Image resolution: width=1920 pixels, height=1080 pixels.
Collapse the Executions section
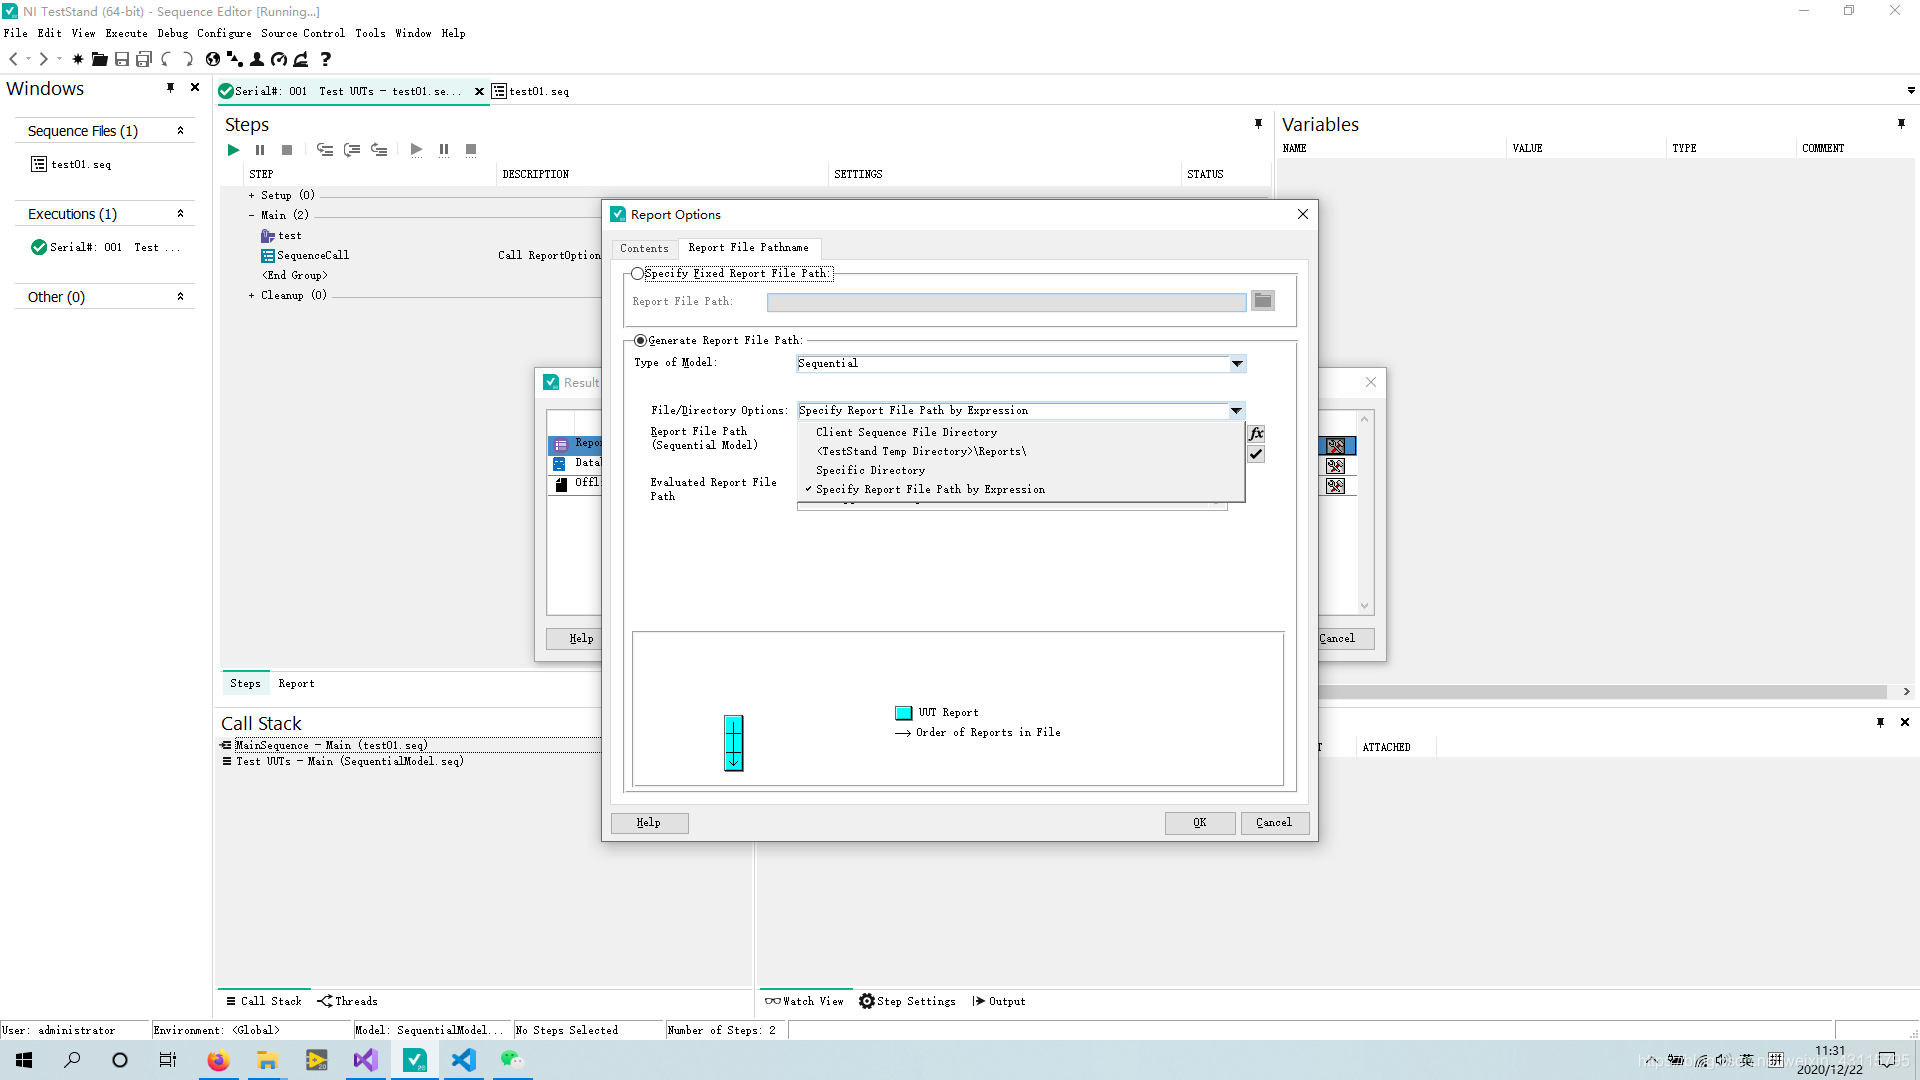pos(180,214)
